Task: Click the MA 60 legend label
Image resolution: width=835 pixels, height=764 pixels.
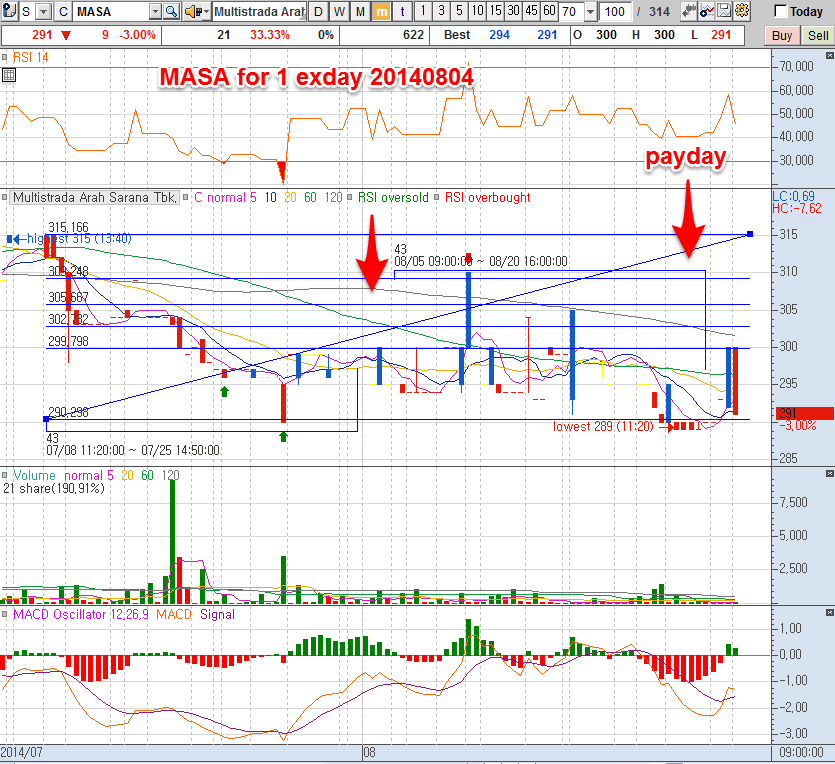Action: tap(310, 198)
